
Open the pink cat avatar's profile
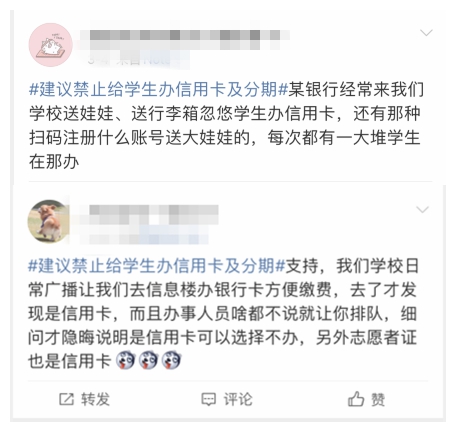[51, 44]
